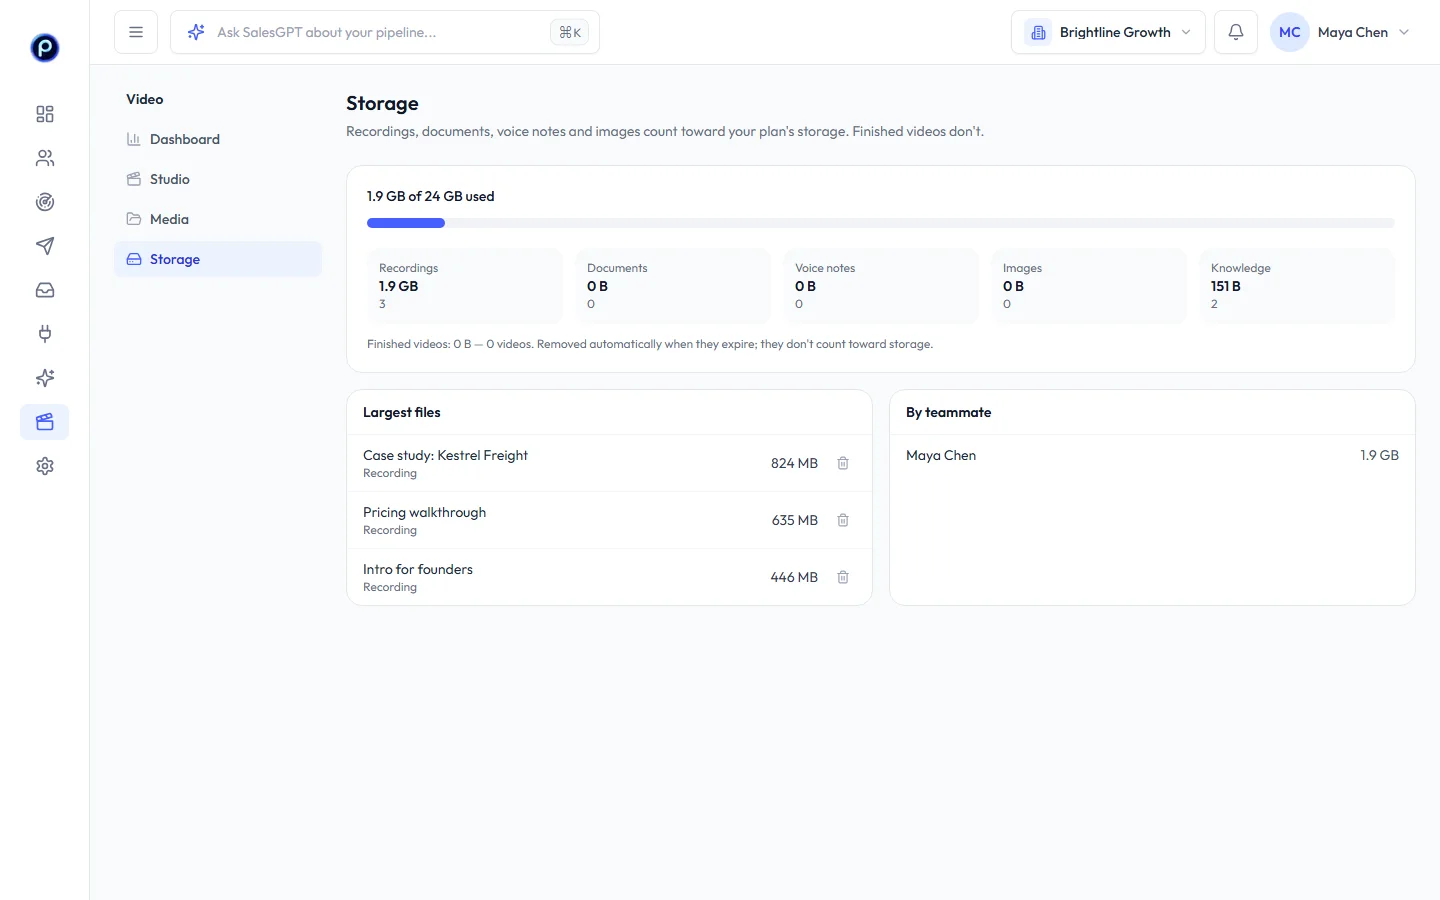Click the 824 MB size value

(794, 463)
